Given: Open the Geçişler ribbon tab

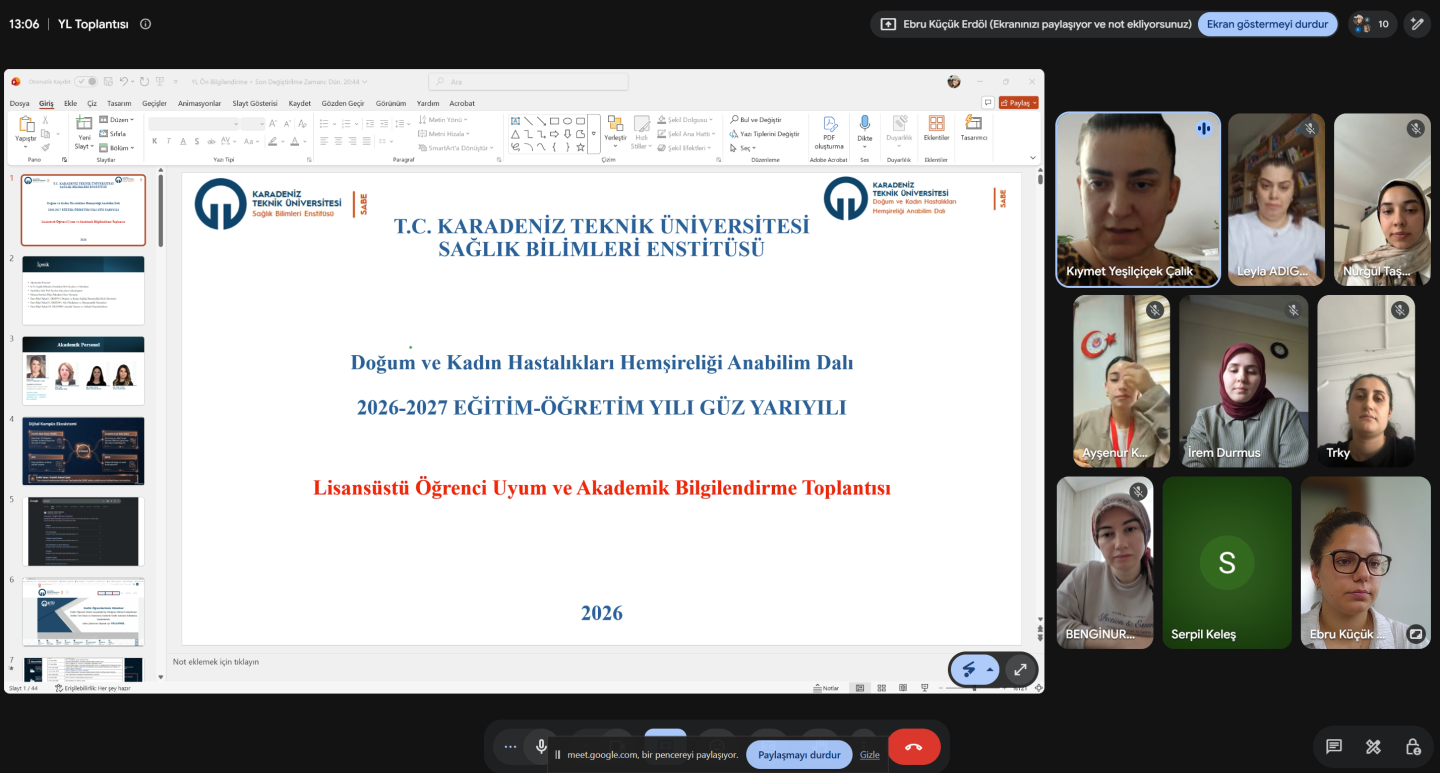Looking at the screenshot, I should pos(154,103).
